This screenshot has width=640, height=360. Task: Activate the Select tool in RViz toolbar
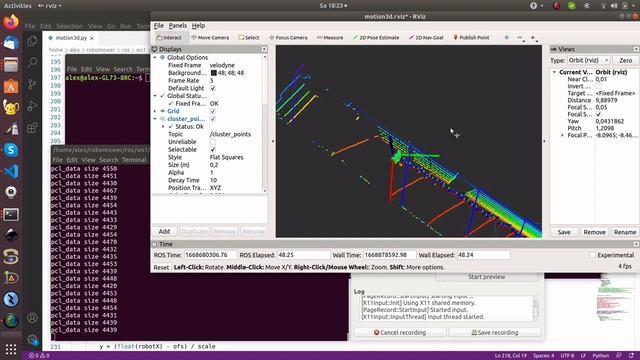point(249,38)
